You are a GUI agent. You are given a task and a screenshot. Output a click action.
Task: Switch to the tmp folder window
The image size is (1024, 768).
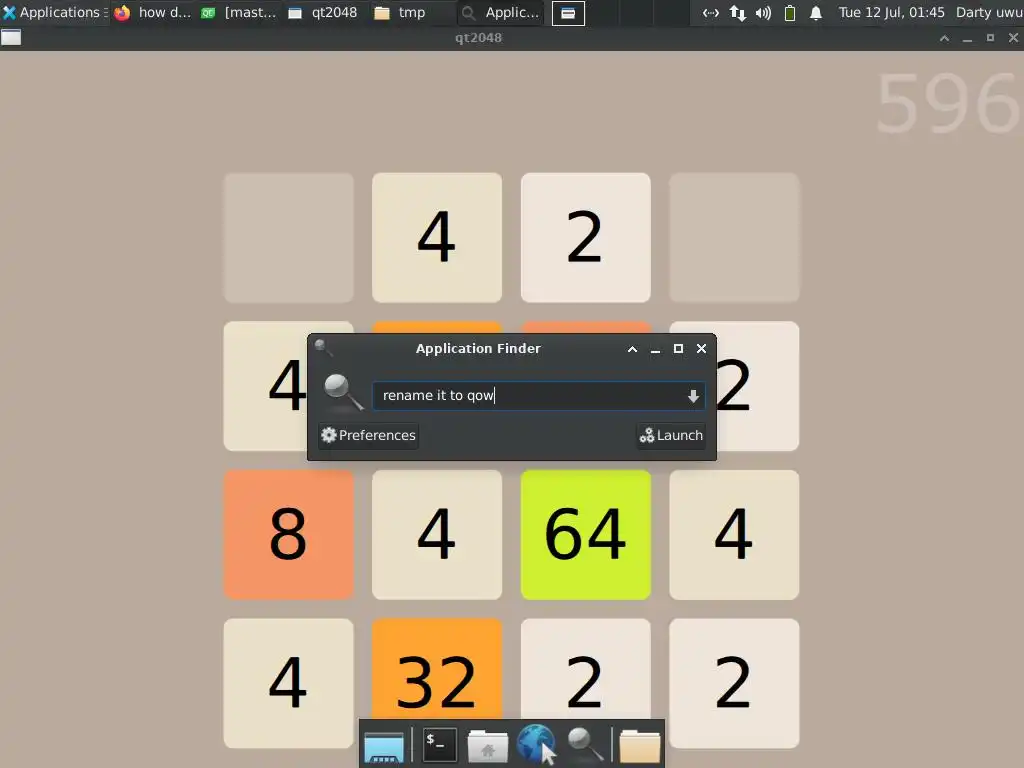(400, 12)
